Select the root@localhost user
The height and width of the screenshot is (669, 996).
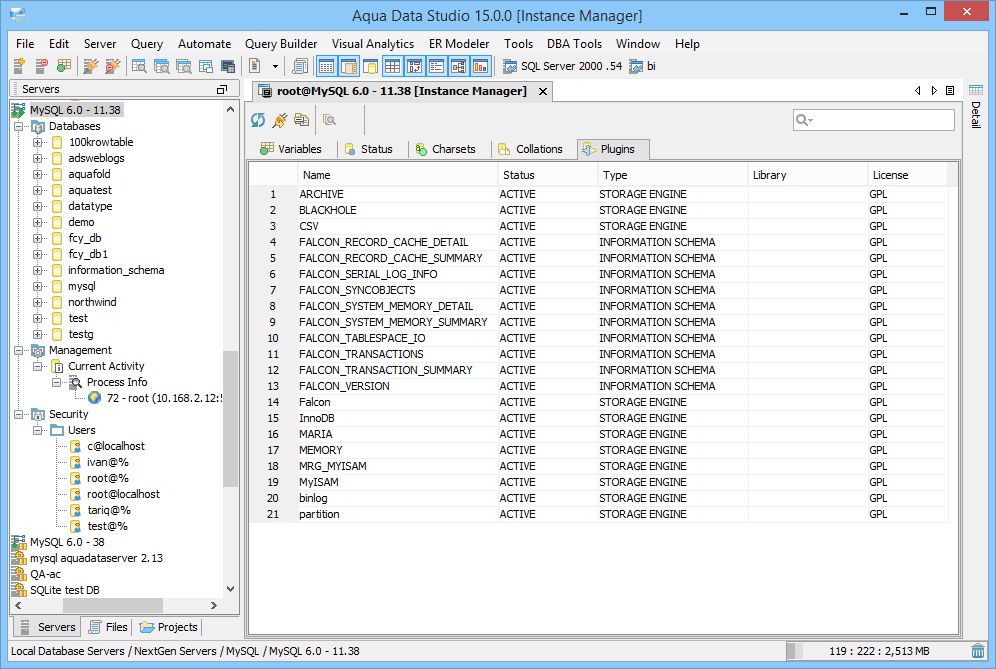point(123,494)
